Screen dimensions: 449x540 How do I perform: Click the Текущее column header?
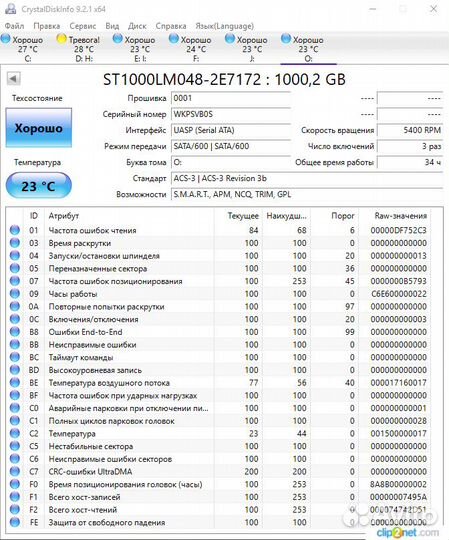(238, 216)
